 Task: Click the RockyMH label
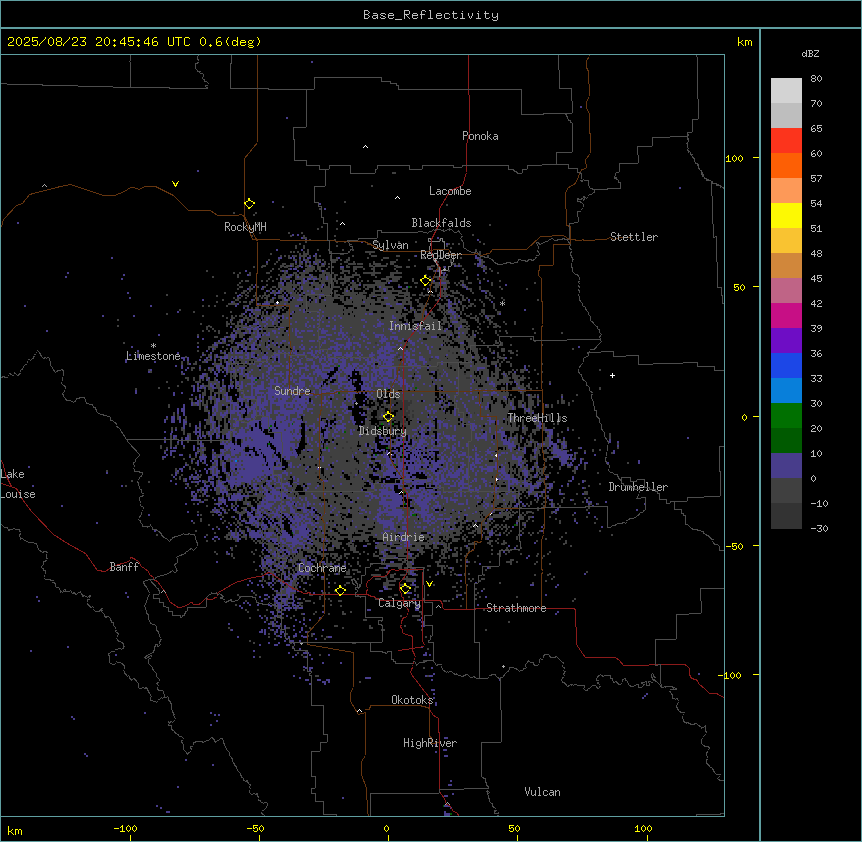click(245, 227)
